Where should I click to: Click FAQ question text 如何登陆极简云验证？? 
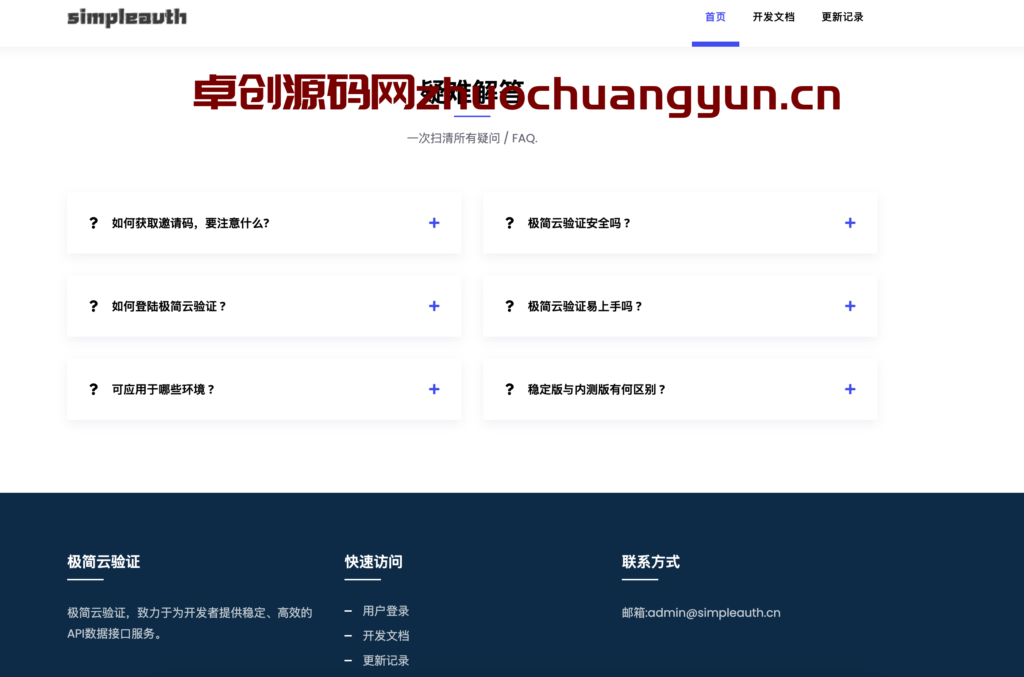tap(169, 306)
